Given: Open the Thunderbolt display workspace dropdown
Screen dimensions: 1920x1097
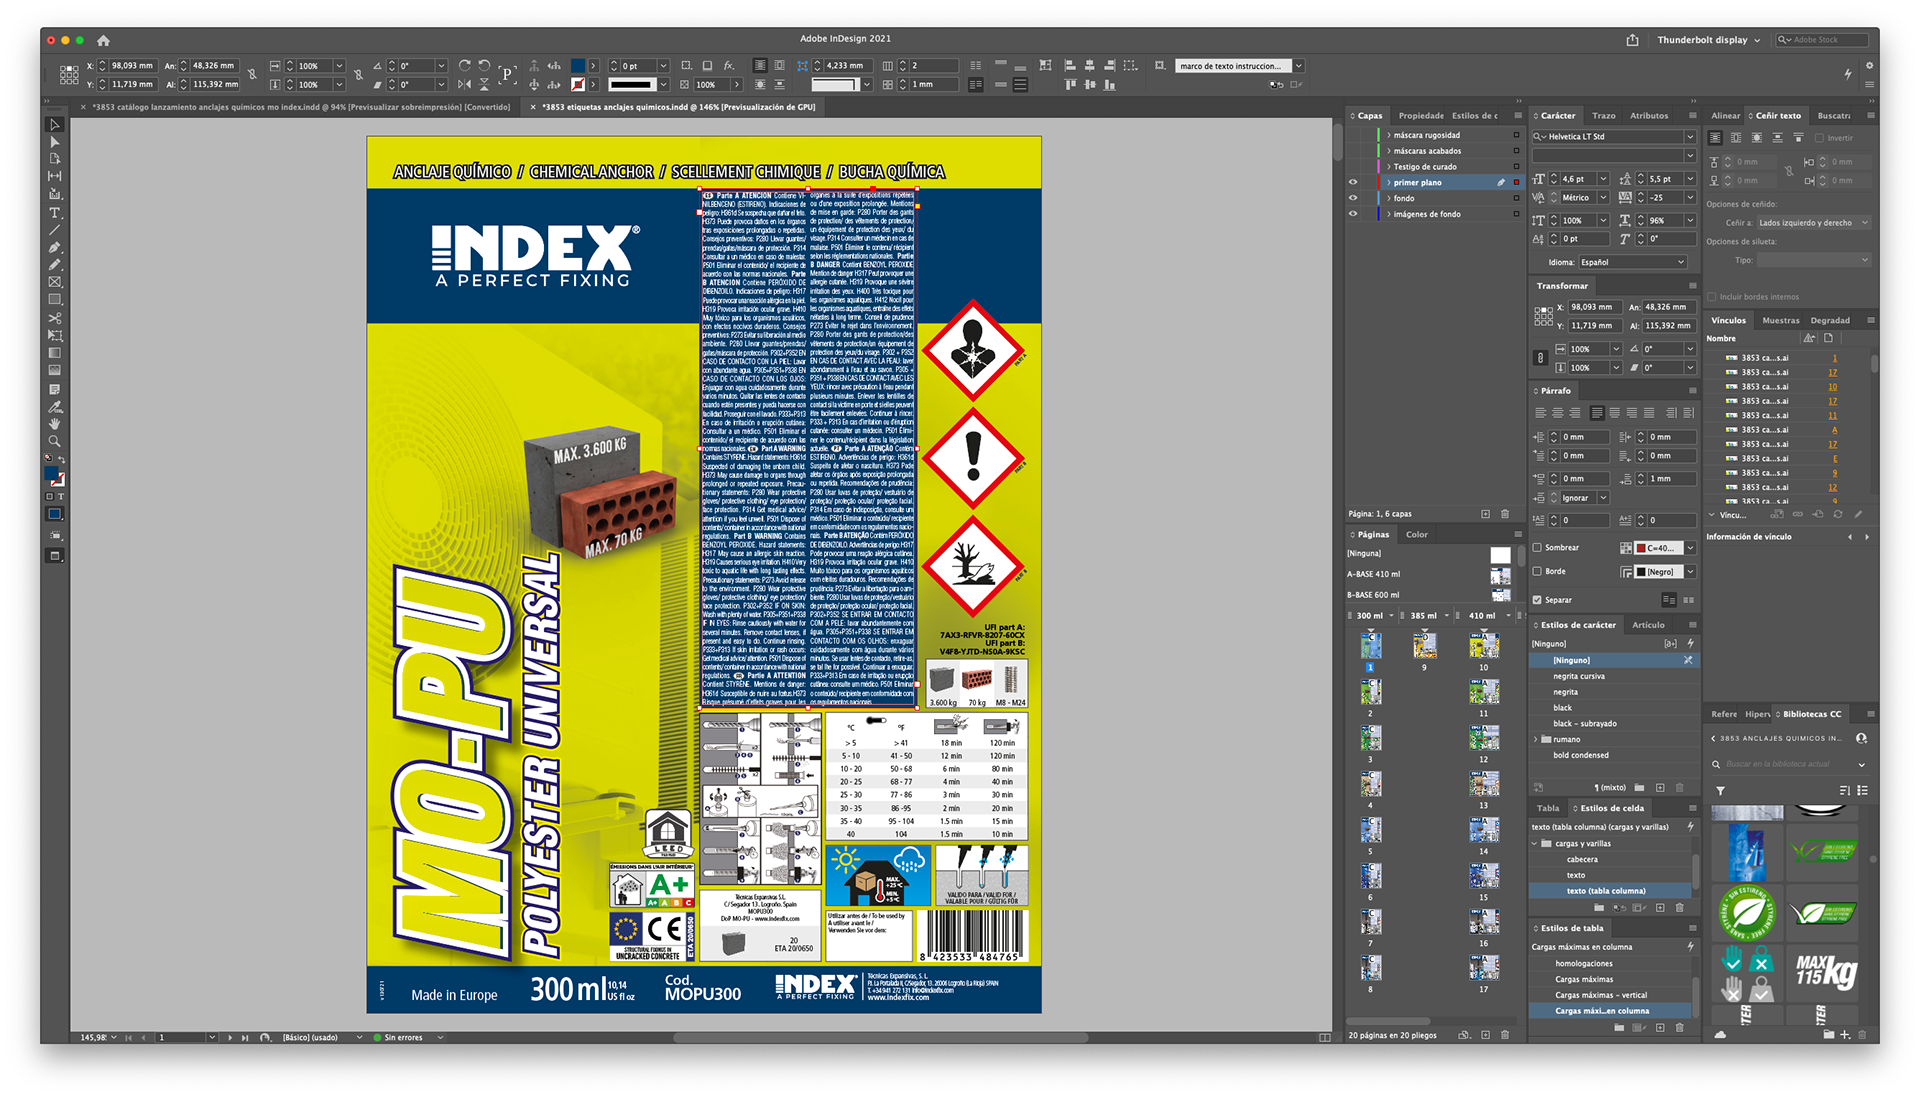Looking at the screenshot, I should click(1709, 40).
